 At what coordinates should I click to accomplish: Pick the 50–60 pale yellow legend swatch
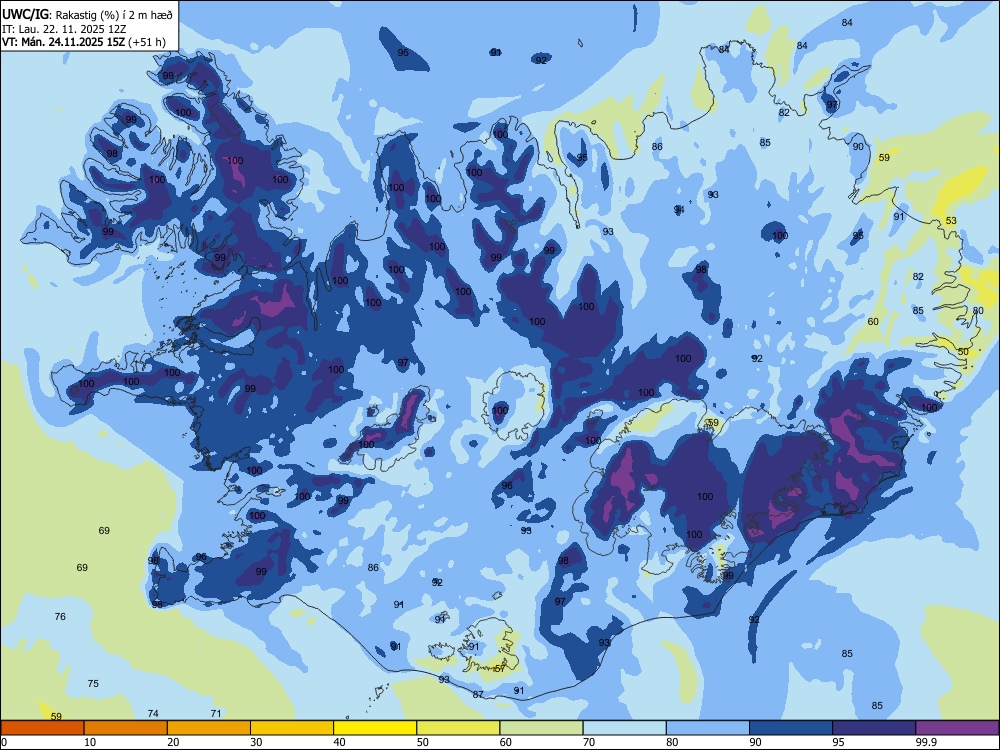458,728
